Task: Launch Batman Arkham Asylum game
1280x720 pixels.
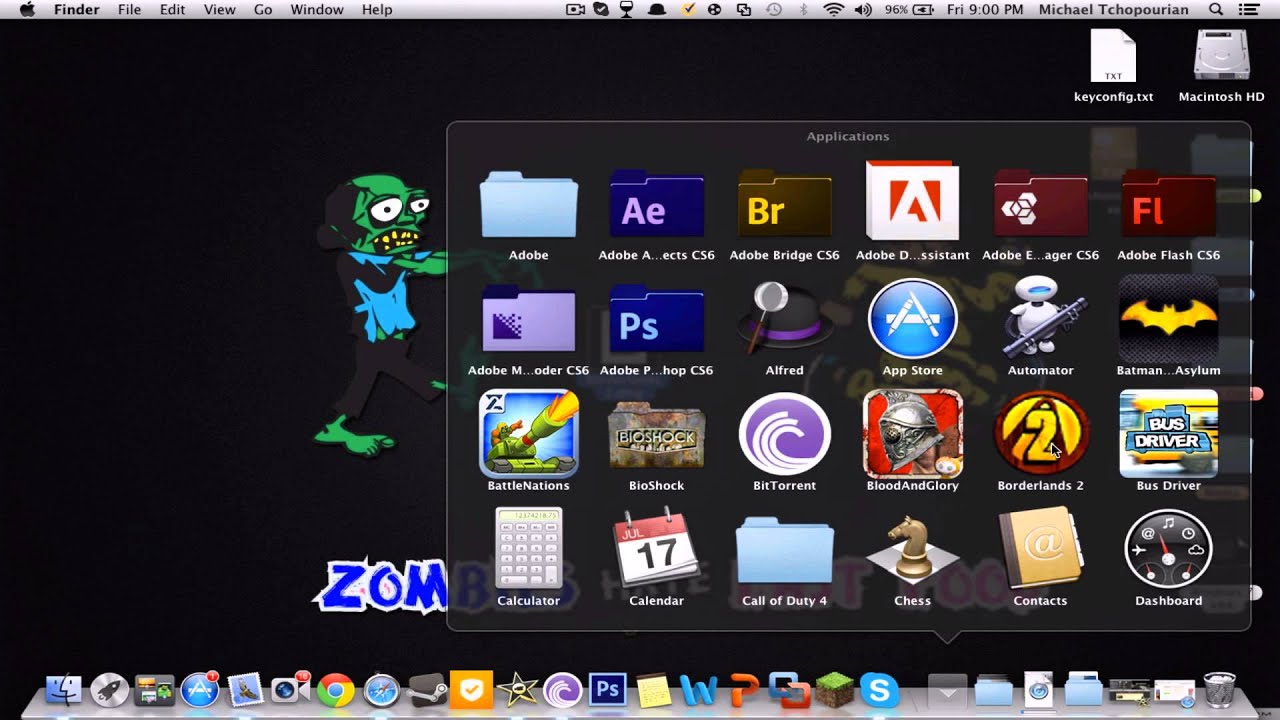Action: (1168, 318)
